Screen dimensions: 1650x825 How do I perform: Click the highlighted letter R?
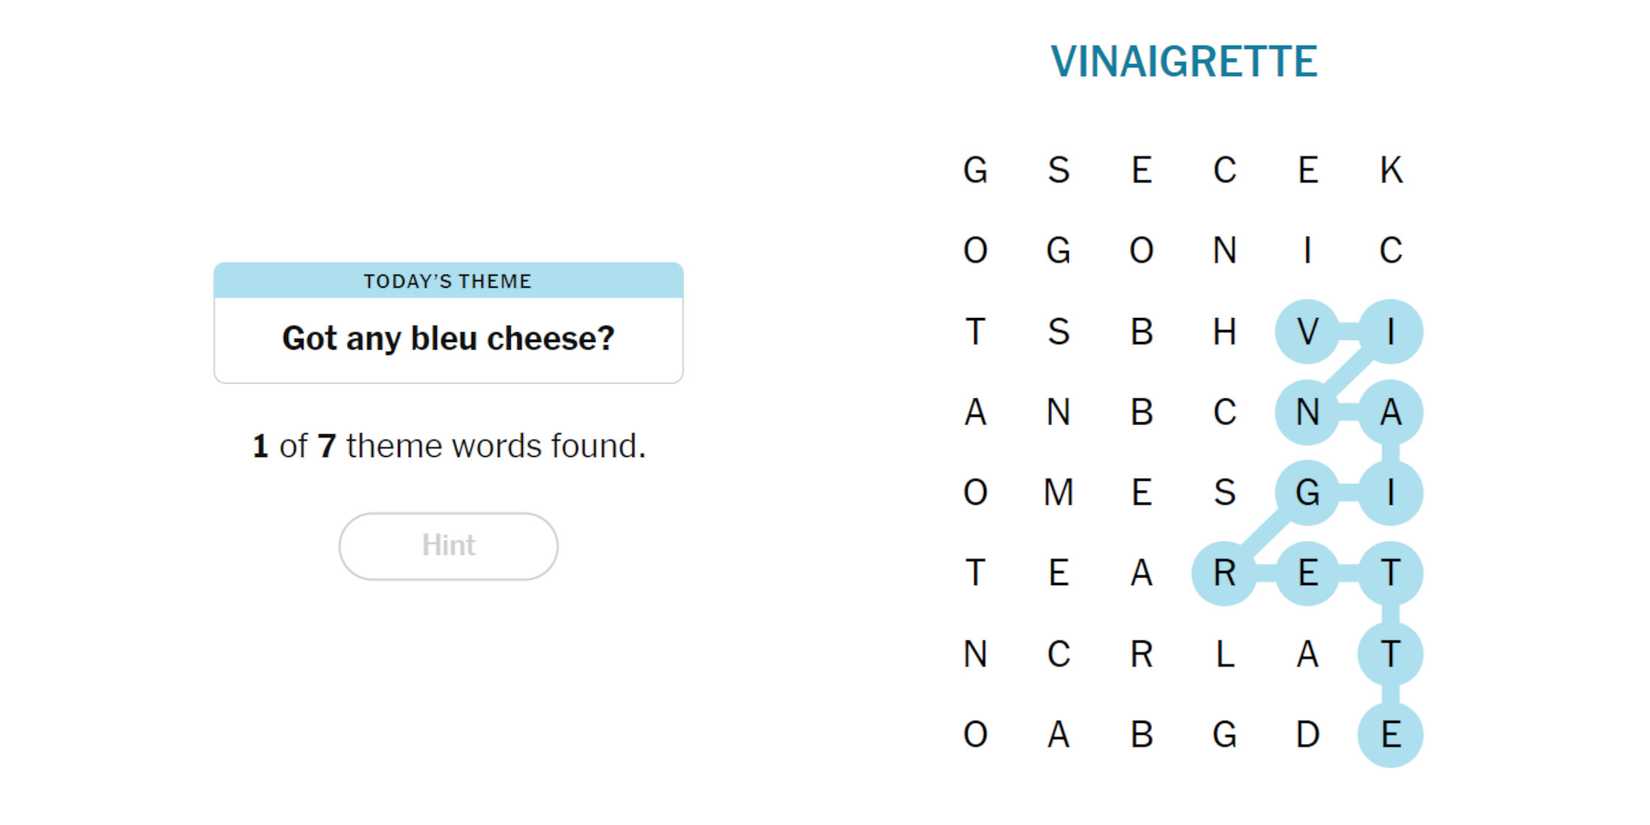(1224, 574)
